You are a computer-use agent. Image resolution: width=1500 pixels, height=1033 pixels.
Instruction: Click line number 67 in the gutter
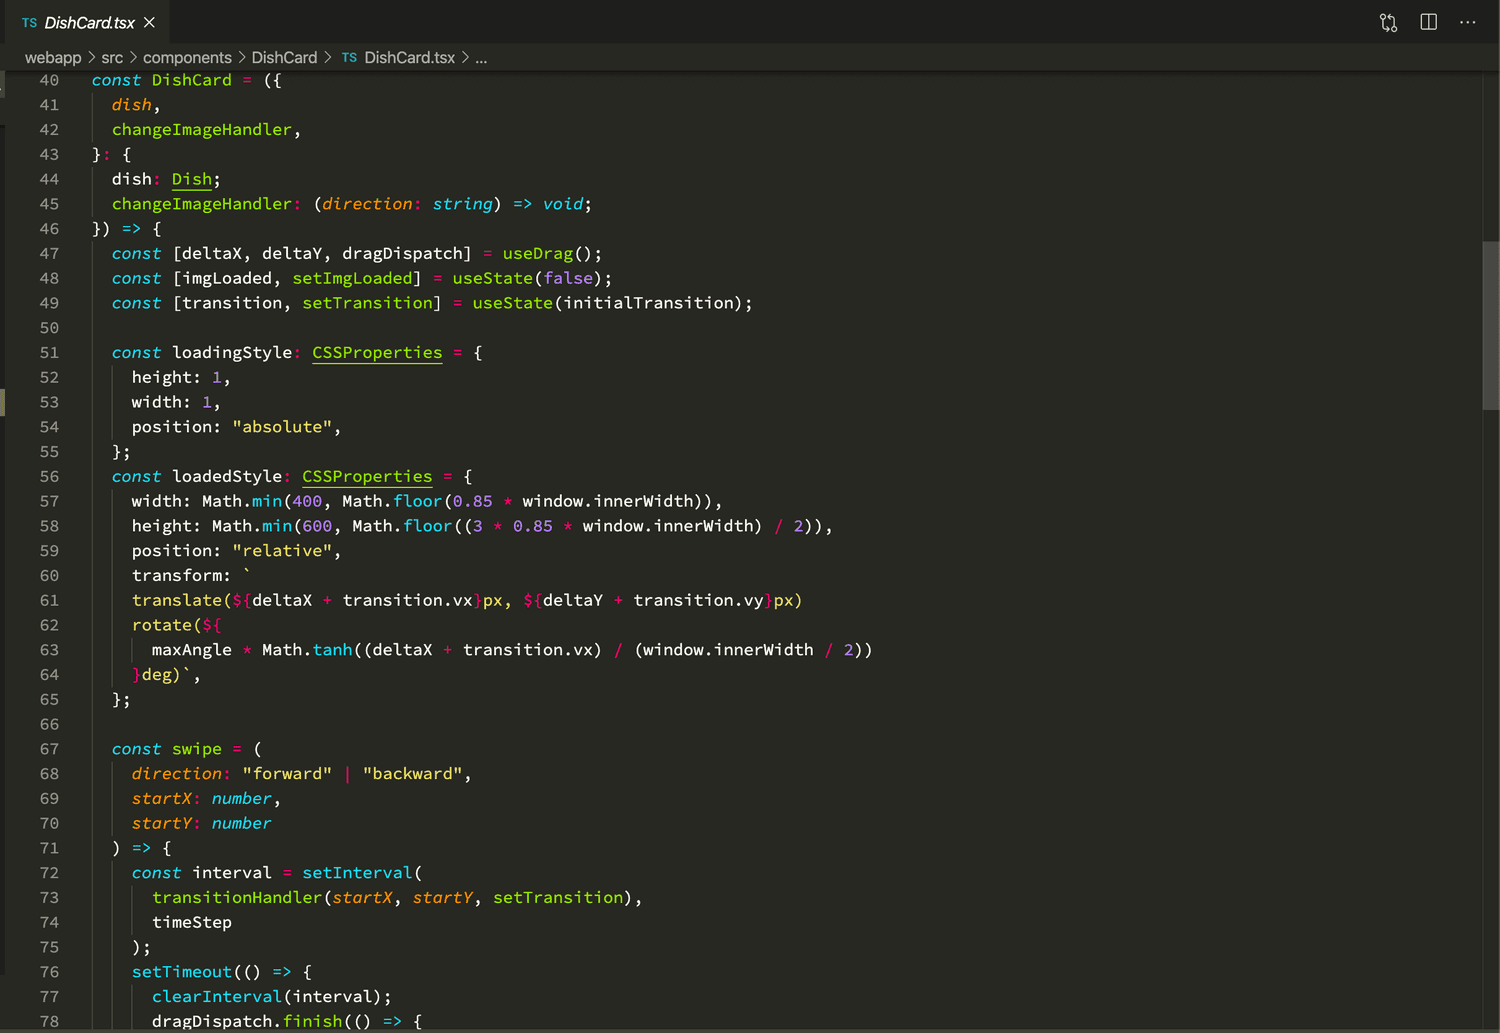click(x=49, y=749)
